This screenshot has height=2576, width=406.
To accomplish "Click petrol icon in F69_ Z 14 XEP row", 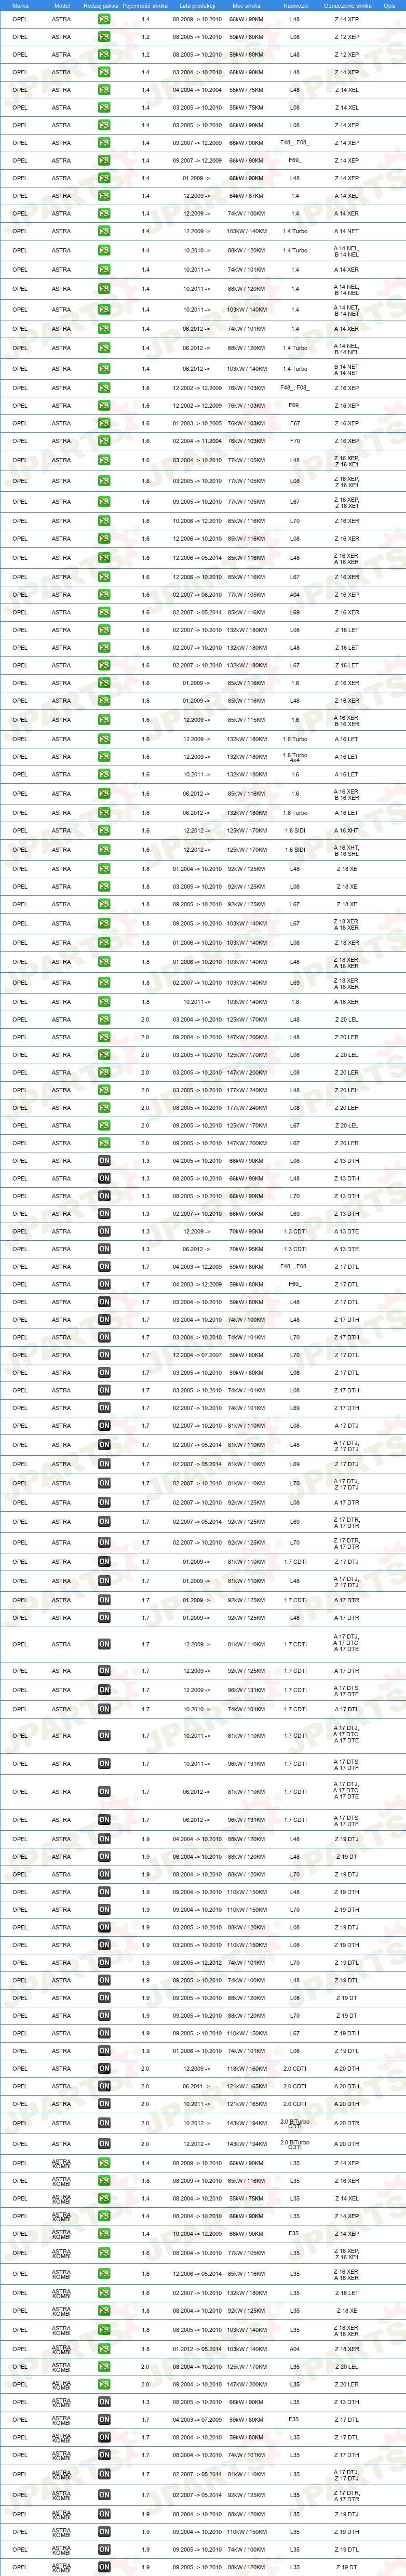I will coord(104,161).
